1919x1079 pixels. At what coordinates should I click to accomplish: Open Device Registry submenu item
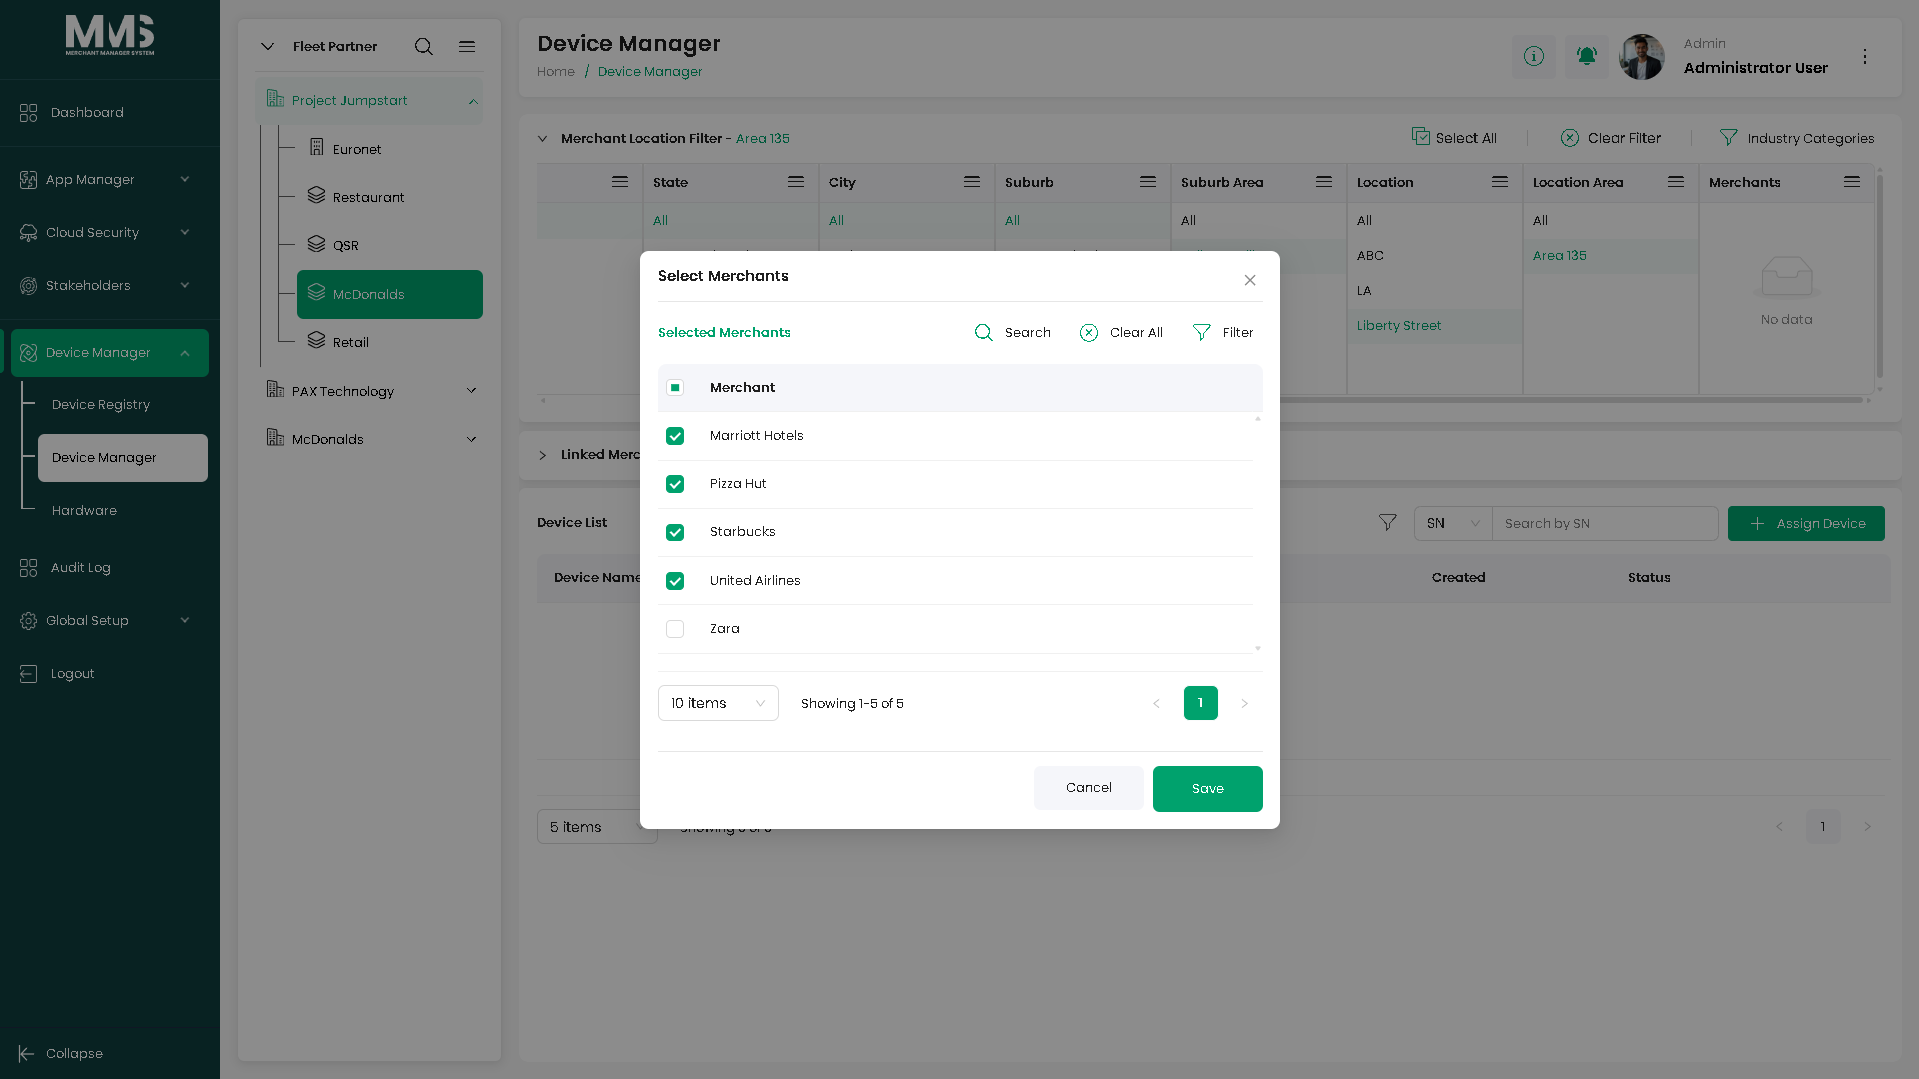tap(101, 405)
